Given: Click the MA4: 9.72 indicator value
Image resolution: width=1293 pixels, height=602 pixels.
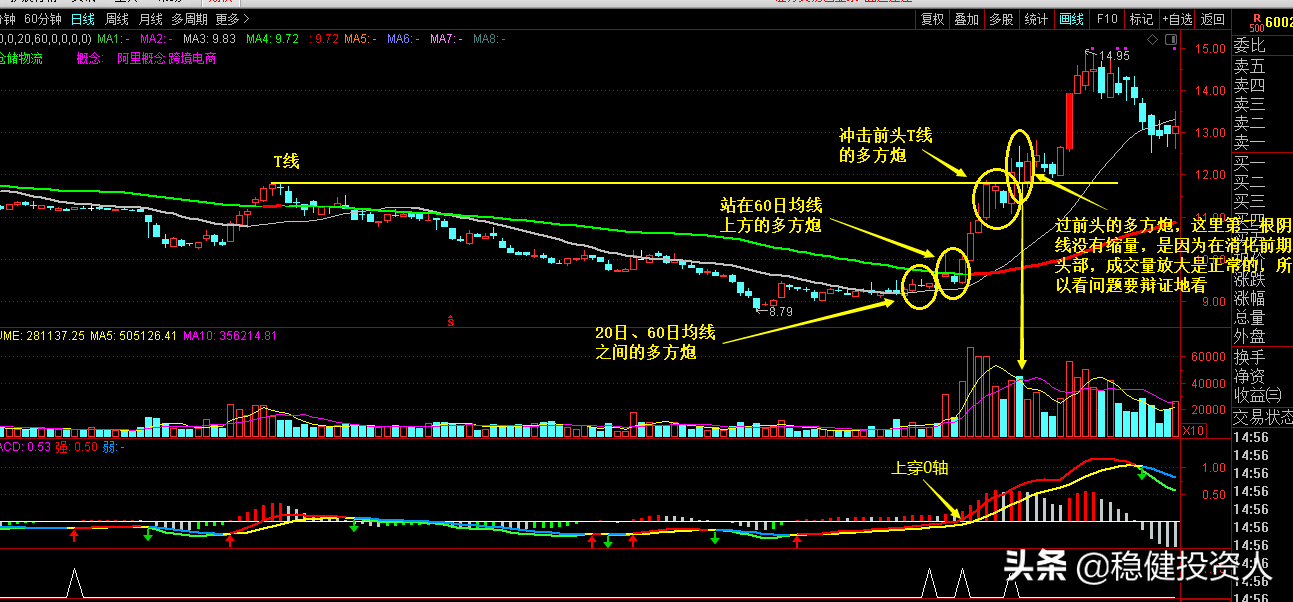Looking at the screenshot, I should 272,39.
